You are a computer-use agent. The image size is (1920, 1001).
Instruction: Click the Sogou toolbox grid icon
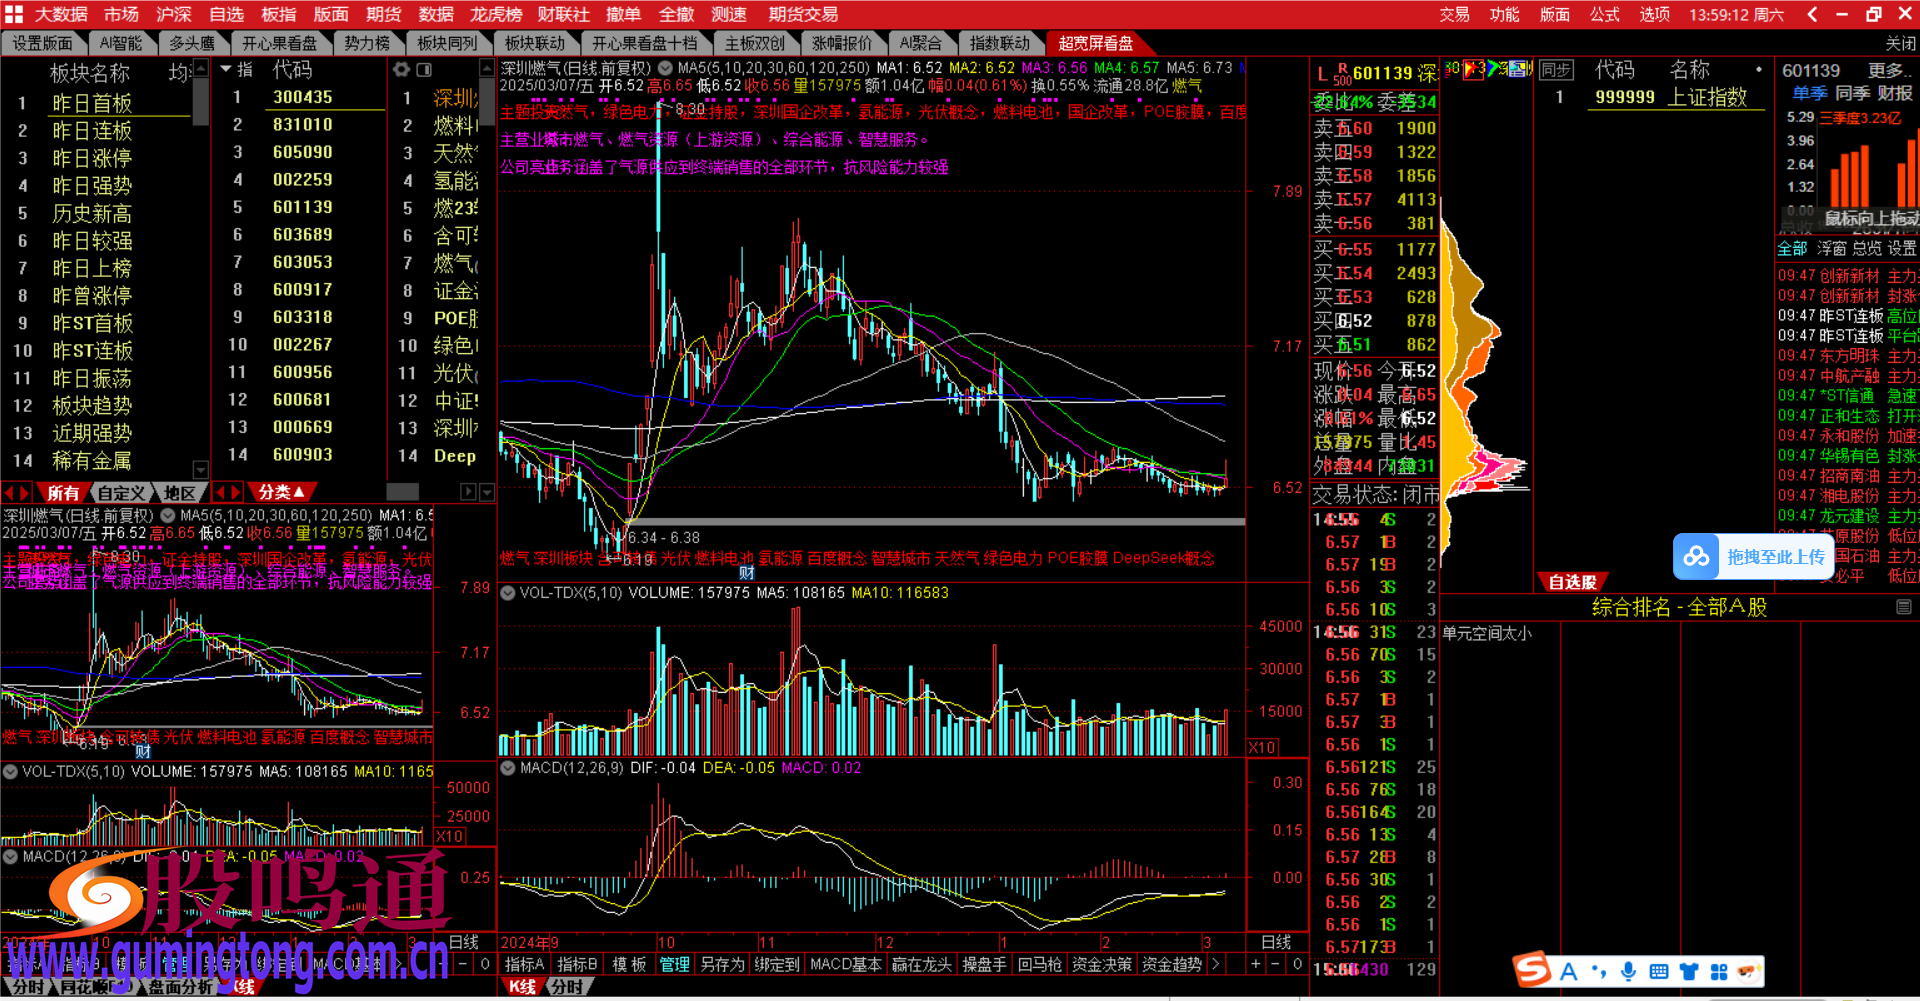coord(1719,971)
